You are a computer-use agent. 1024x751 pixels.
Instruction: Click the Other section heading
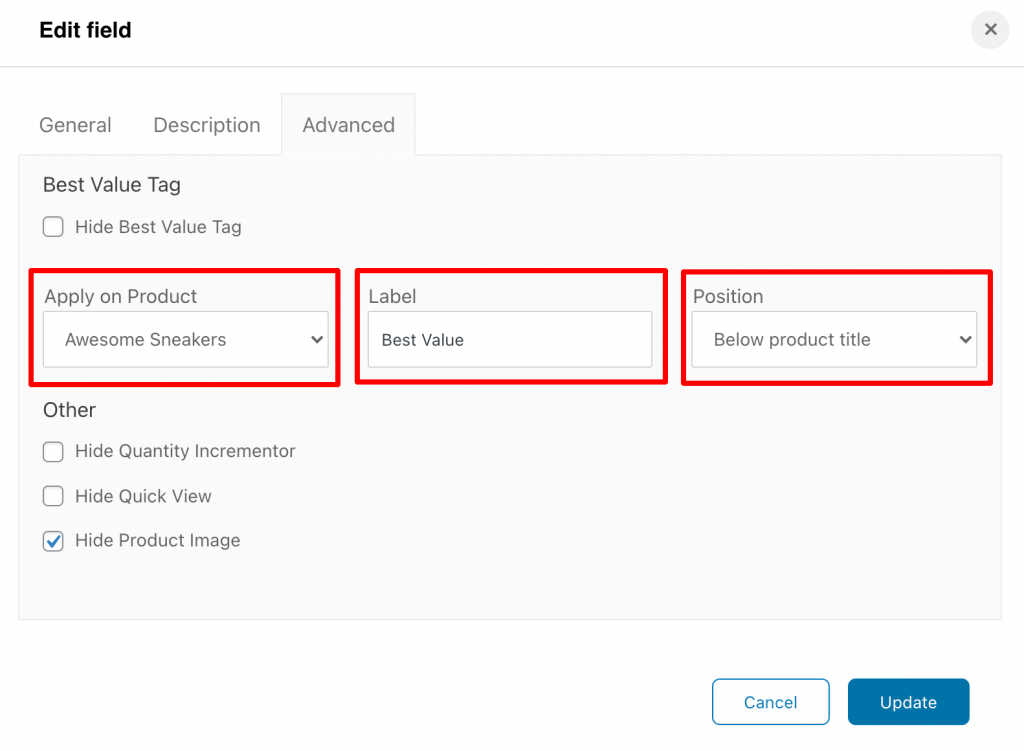tap(69, 410)
